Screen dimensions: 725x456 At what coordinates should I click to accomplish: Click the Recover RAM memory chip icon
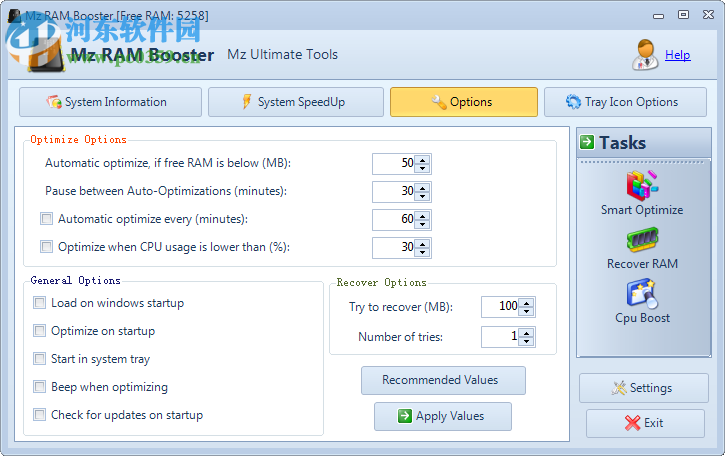pos(642,240)
